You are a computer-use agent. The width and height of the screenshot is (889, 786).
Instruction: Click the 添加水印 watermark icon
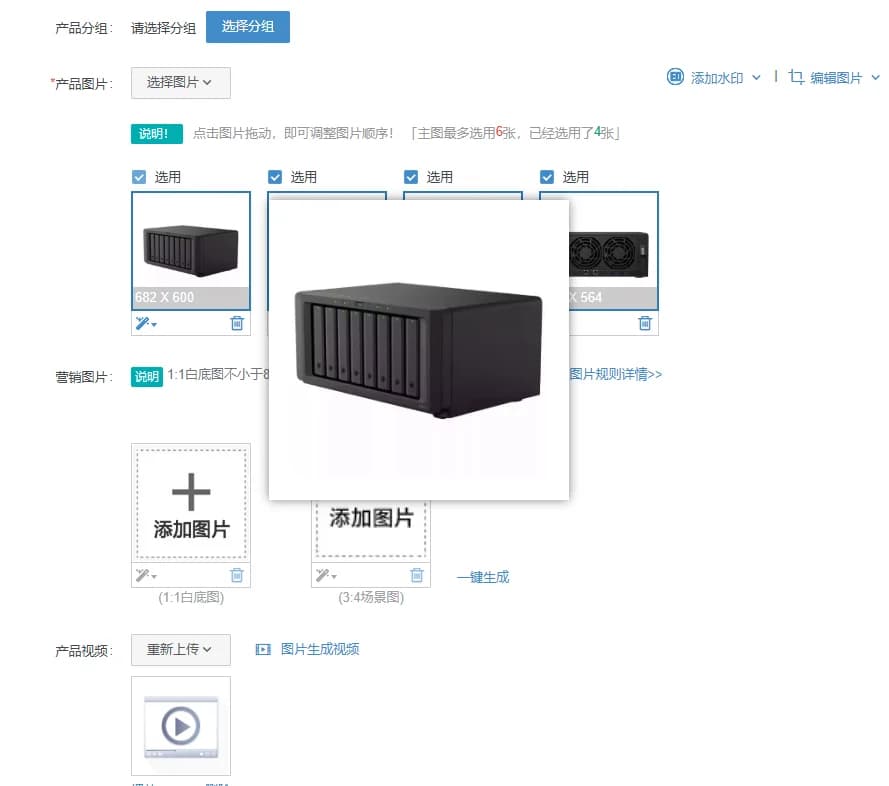tap(675, 77)
